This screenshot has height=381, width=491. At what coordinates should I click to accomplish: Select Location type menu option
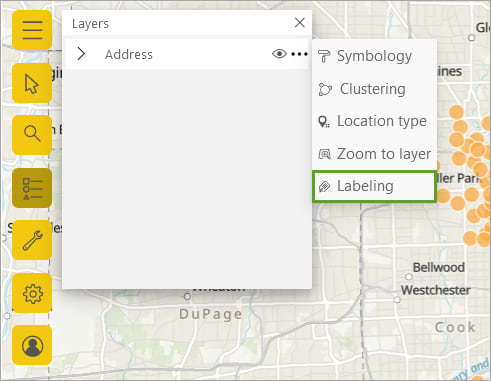click(x=374, y=121)
